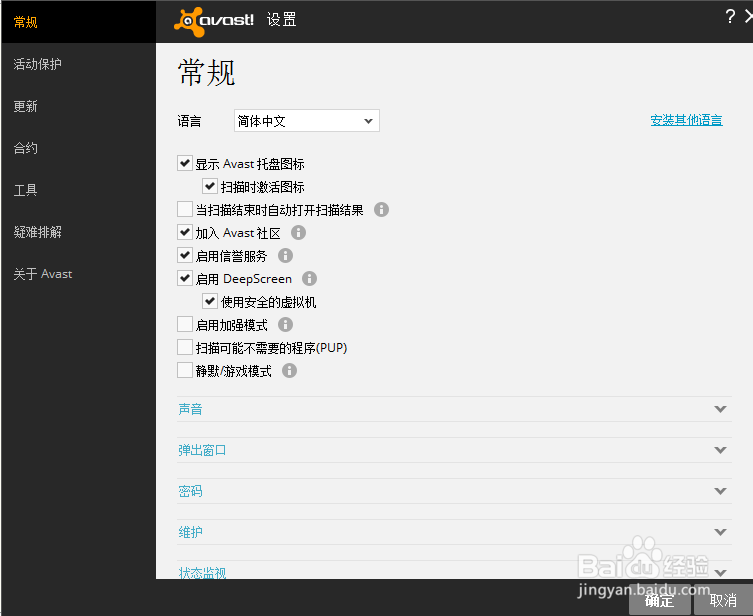753x616 pixels.
Task: Disable 启用 DeepScreen checkbox
Action: (185, 278)
